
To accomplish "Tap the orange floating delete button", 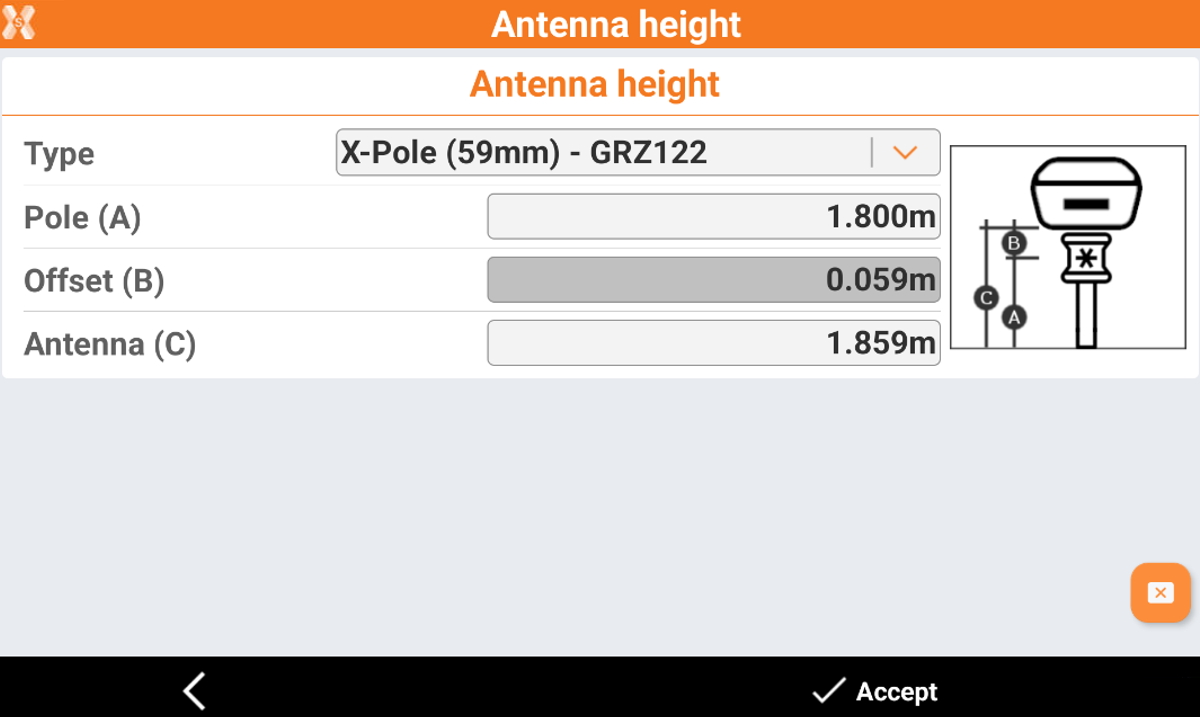I will click(x=1160, y=593).
